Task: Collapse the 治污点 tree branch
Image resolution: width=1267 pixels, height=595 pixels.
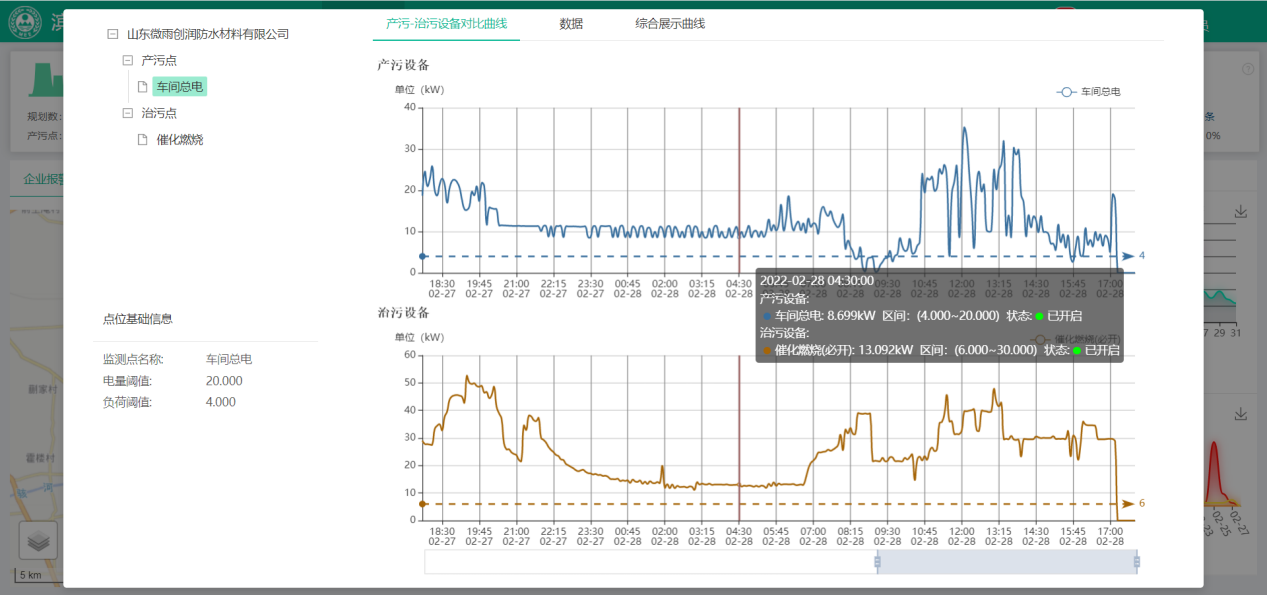Action: (x=127, y=113)
